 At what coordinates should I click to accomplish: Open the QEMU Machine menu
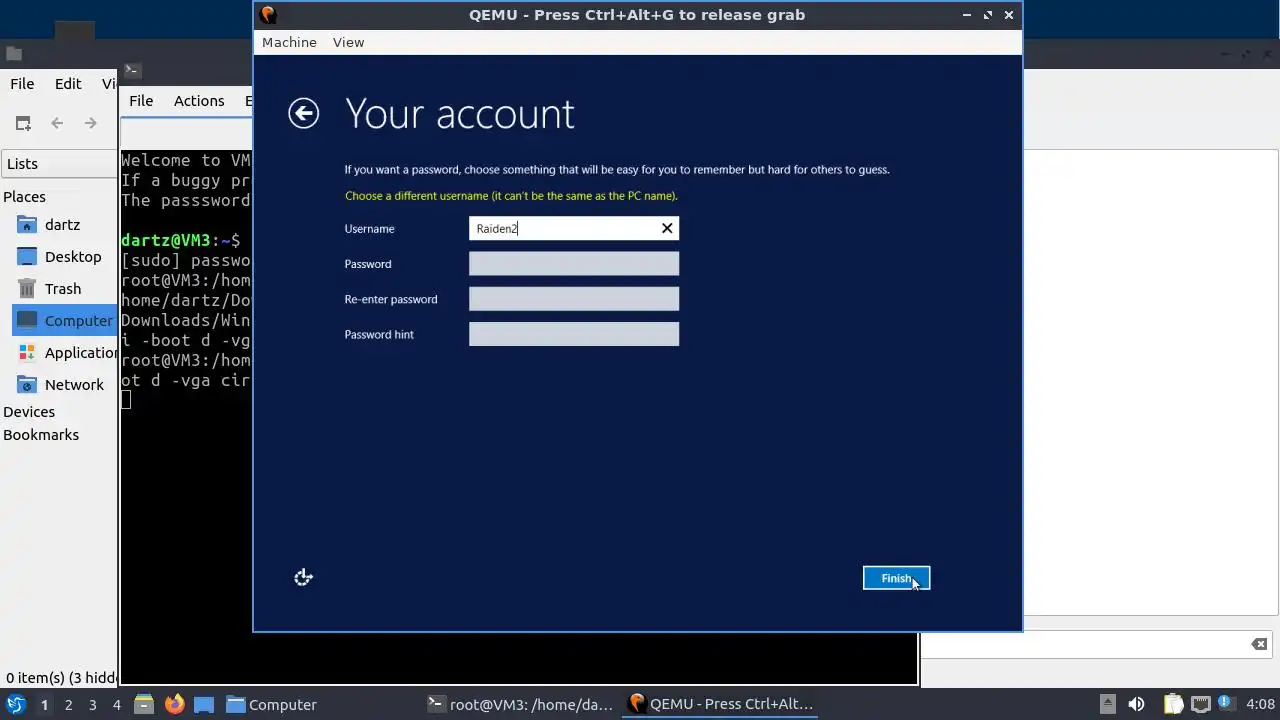click(289, 42)
